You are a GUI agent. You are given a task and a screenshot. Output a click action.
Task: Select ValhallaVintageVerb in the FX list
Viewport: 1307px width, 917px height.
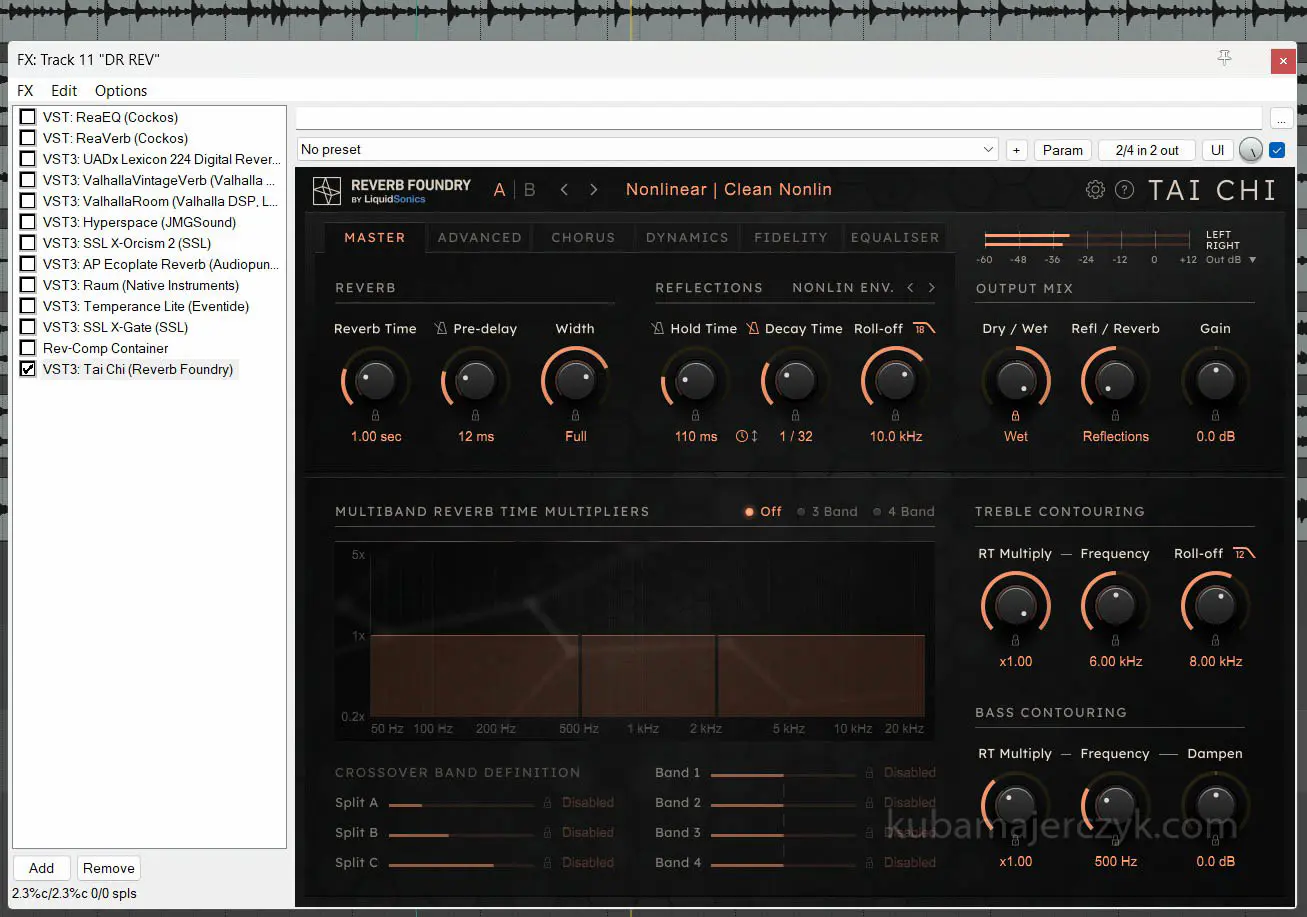pos(159,180)
